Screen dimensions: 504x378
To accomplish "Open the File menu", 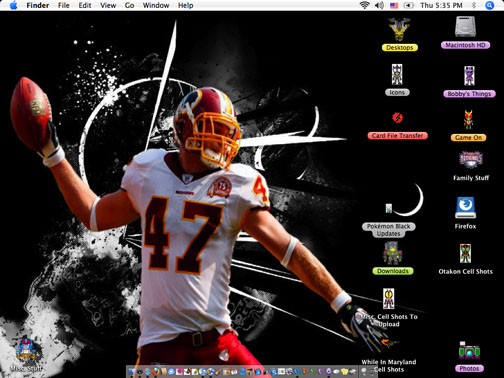I will 63,5.
